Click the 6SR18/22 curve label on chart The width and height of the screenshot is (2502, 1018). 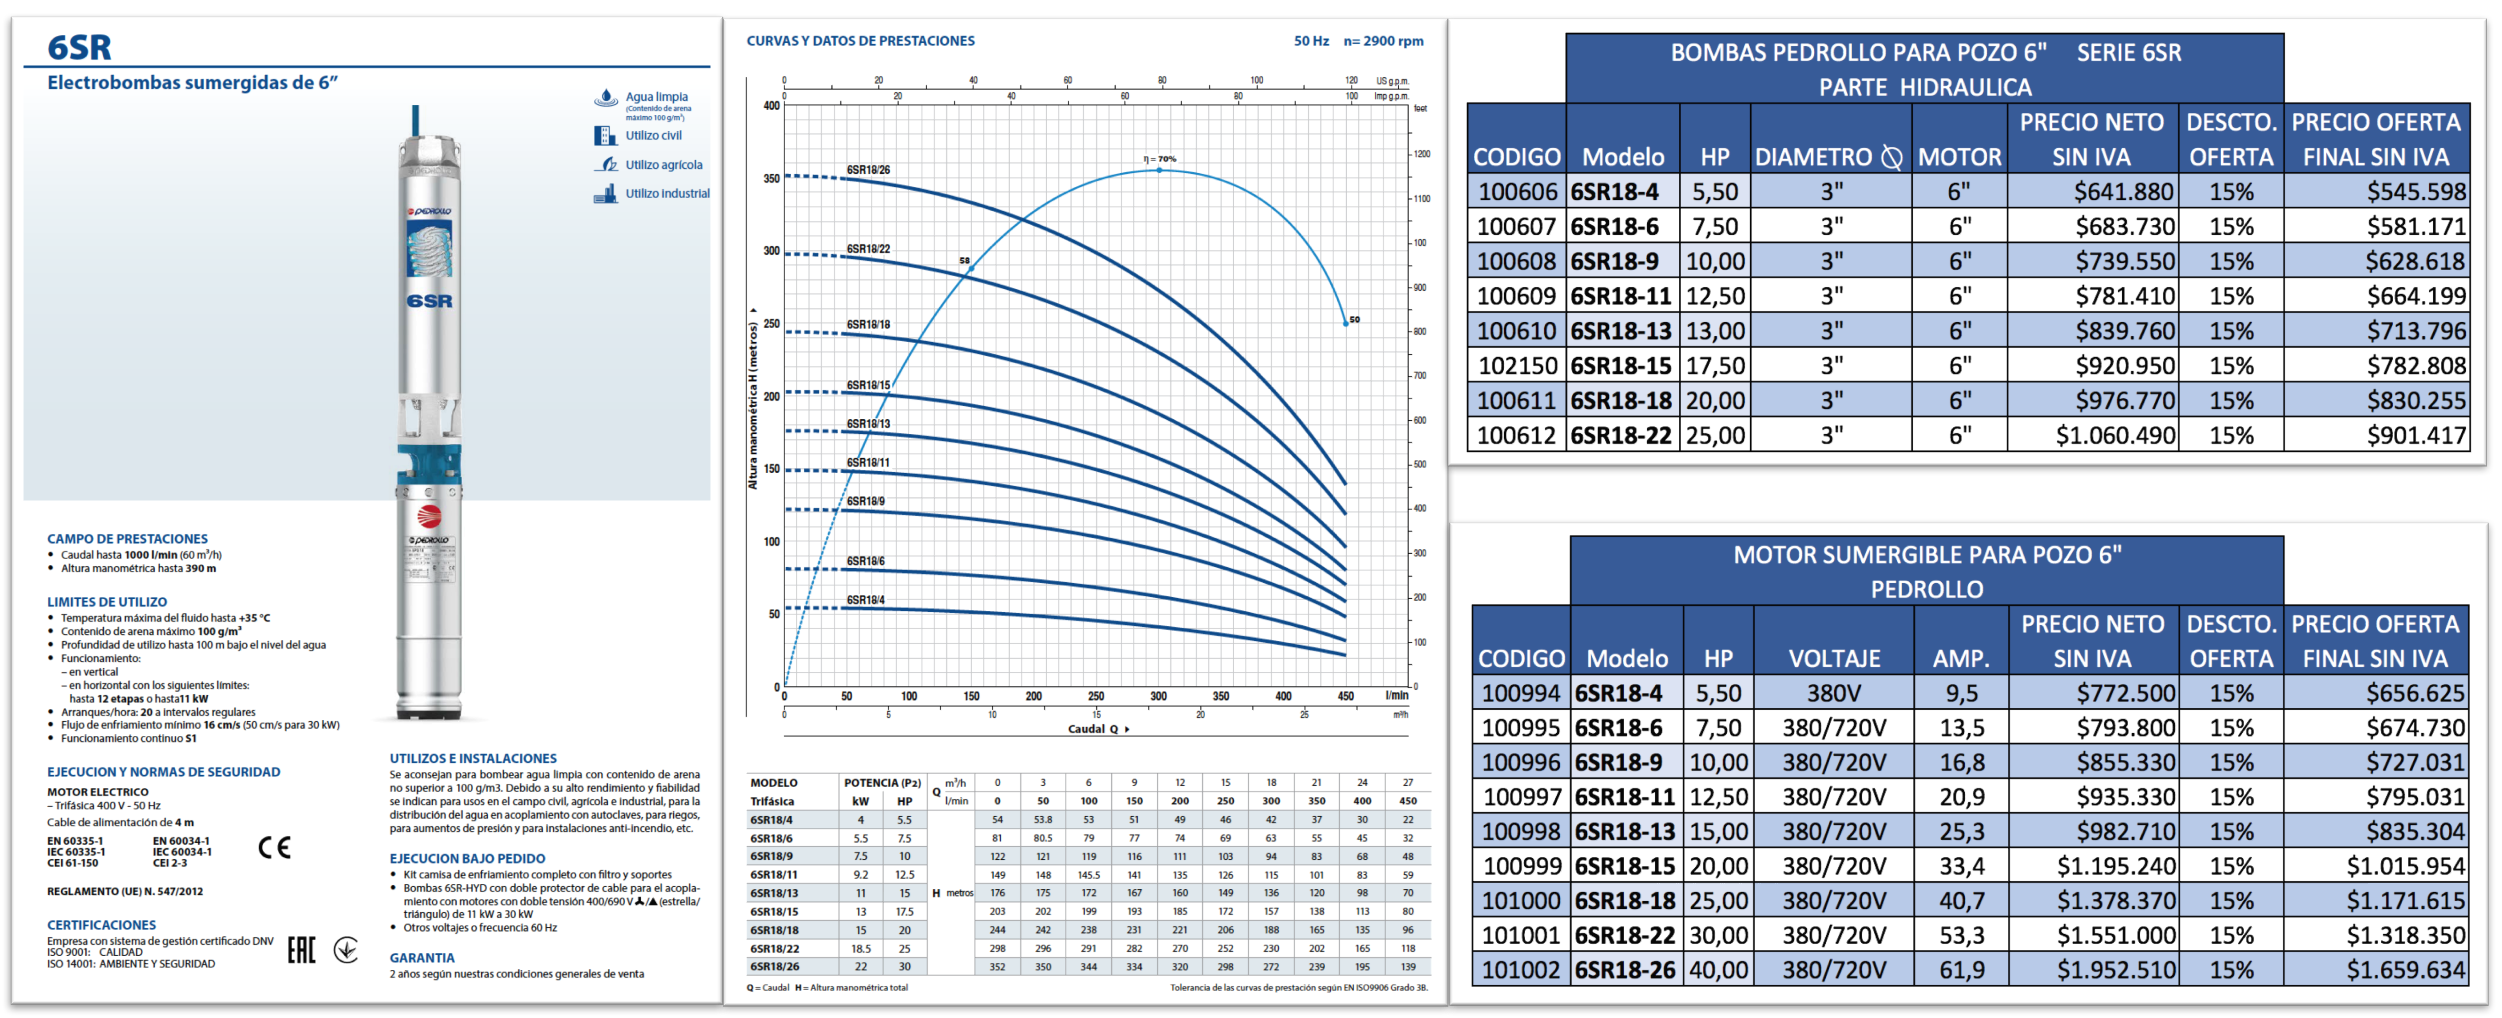coord(868,249)
